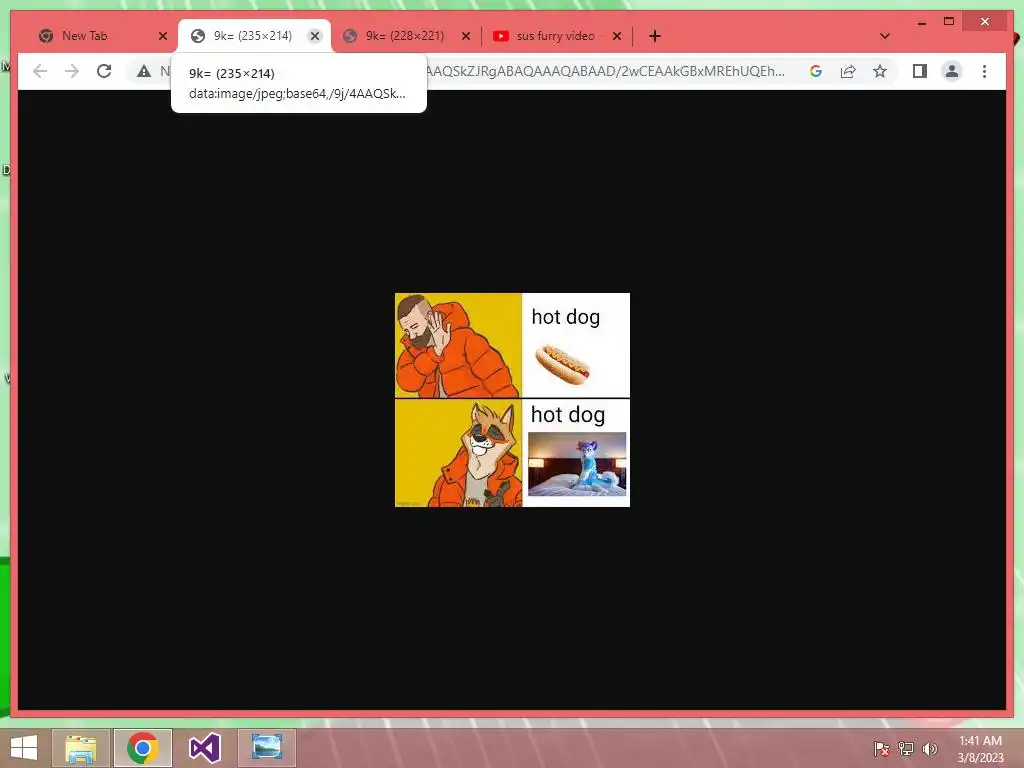Reload the current page
This screenshot has width=1024, height=768.
point(104,71)
